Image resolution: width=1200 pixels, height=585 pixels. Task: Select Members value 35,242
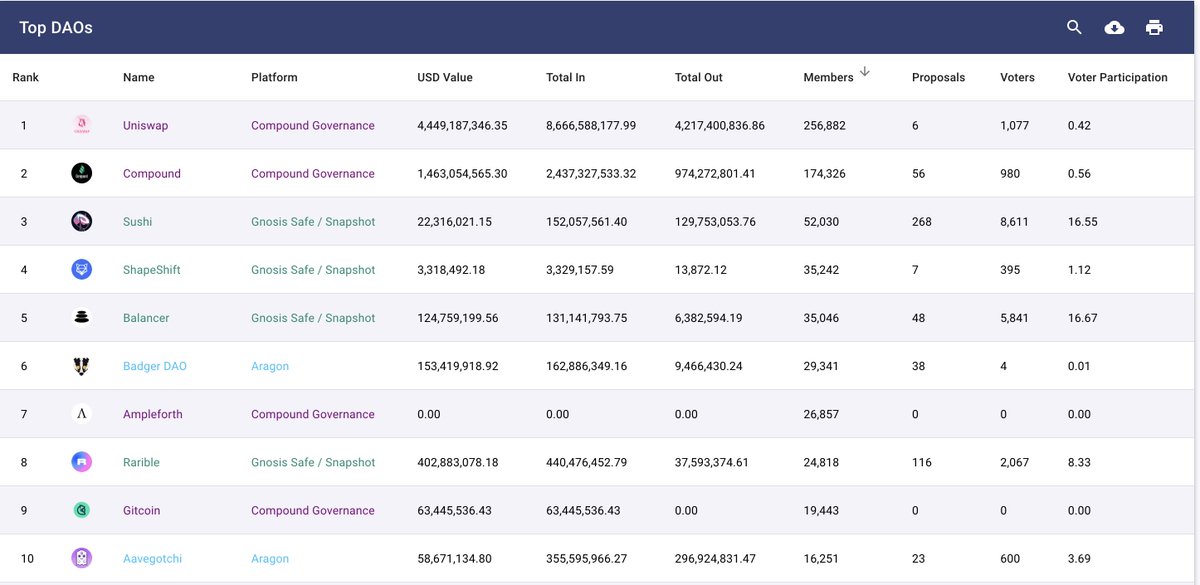click(x=821, y=270)
